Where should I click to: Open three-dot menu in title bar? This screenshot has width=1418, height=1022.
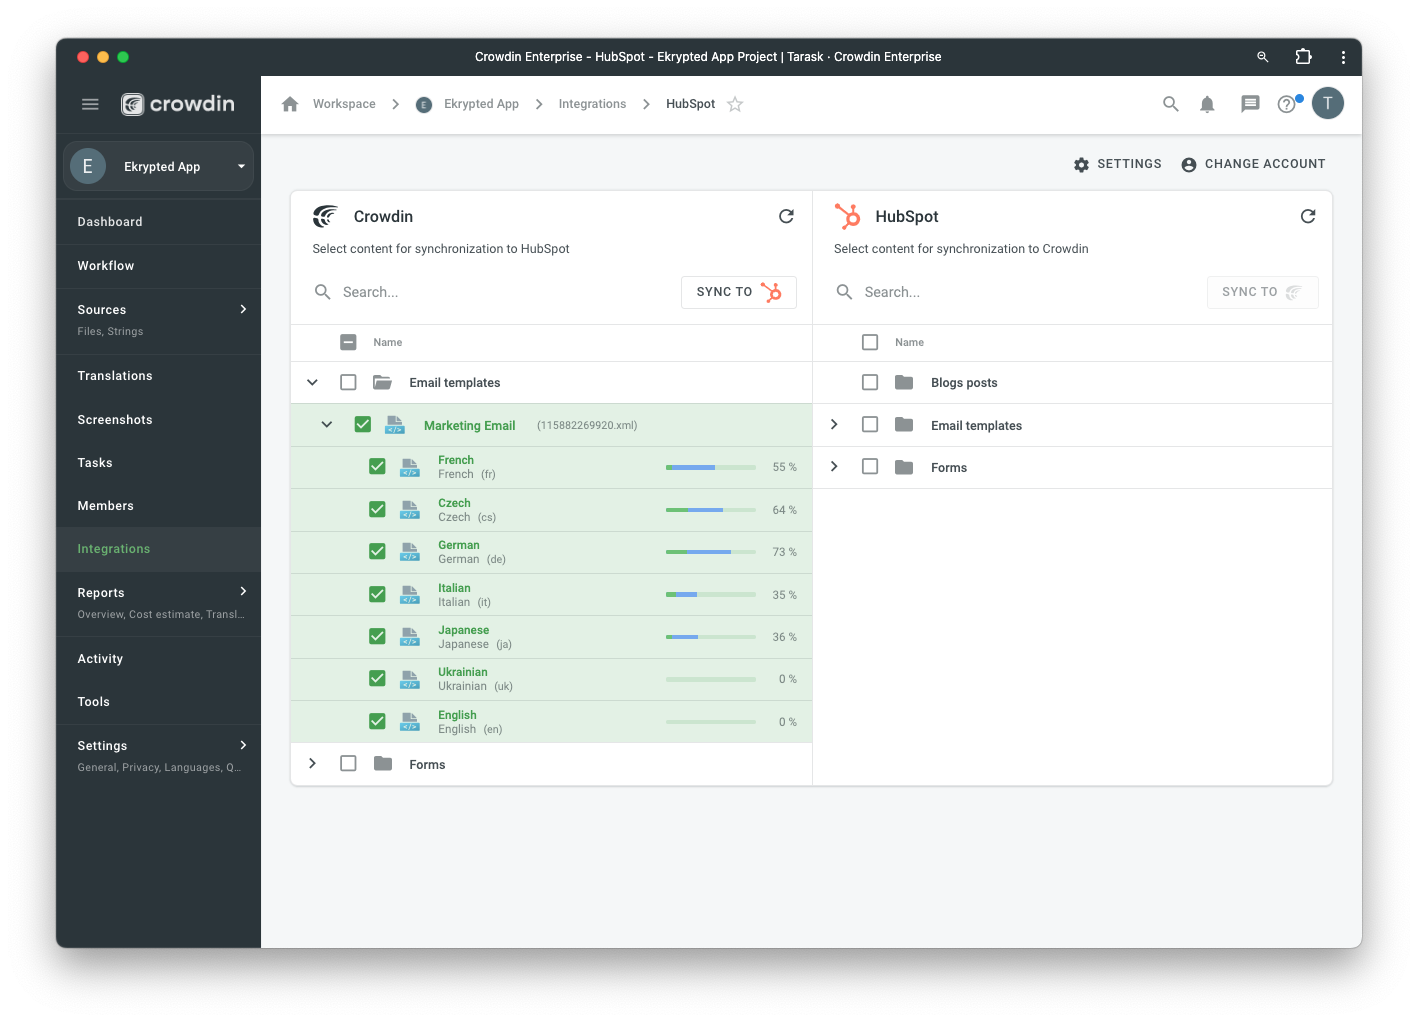click(1343, 57)
